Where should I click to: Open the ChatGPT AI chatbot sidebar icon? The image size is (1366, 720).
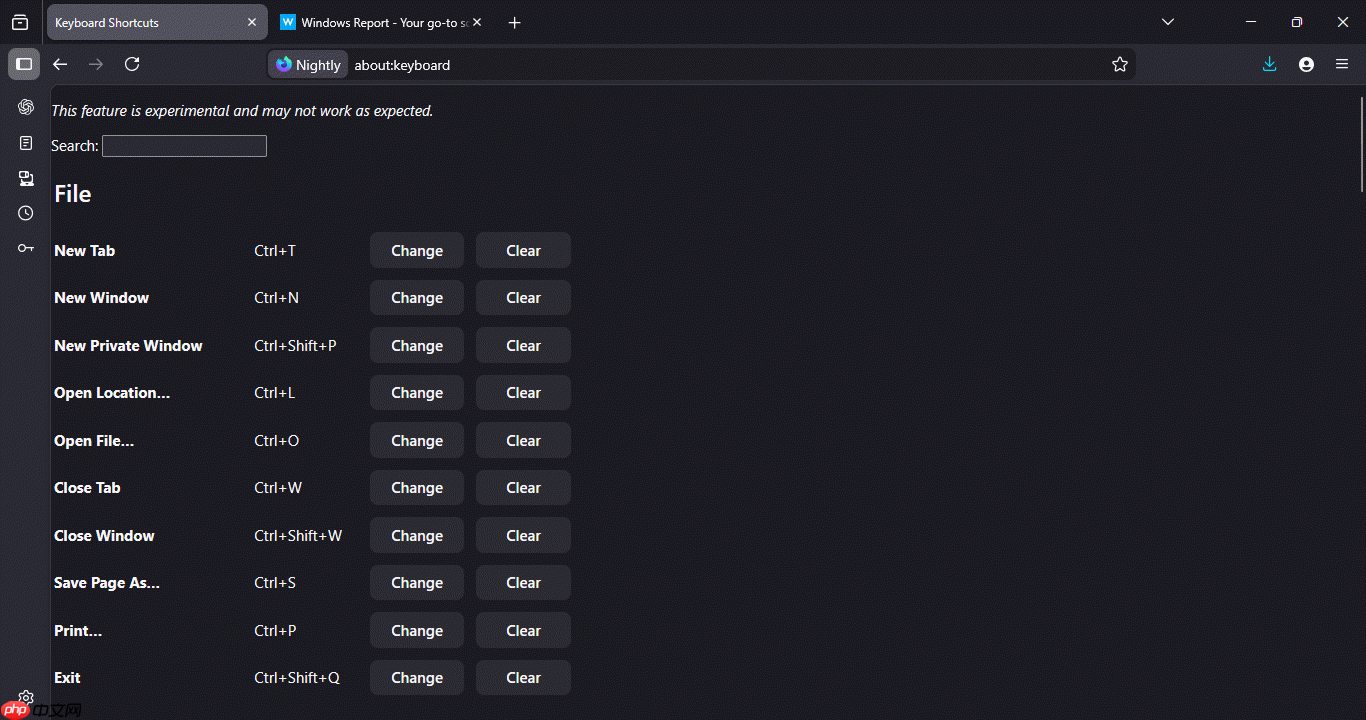[26, 107]
